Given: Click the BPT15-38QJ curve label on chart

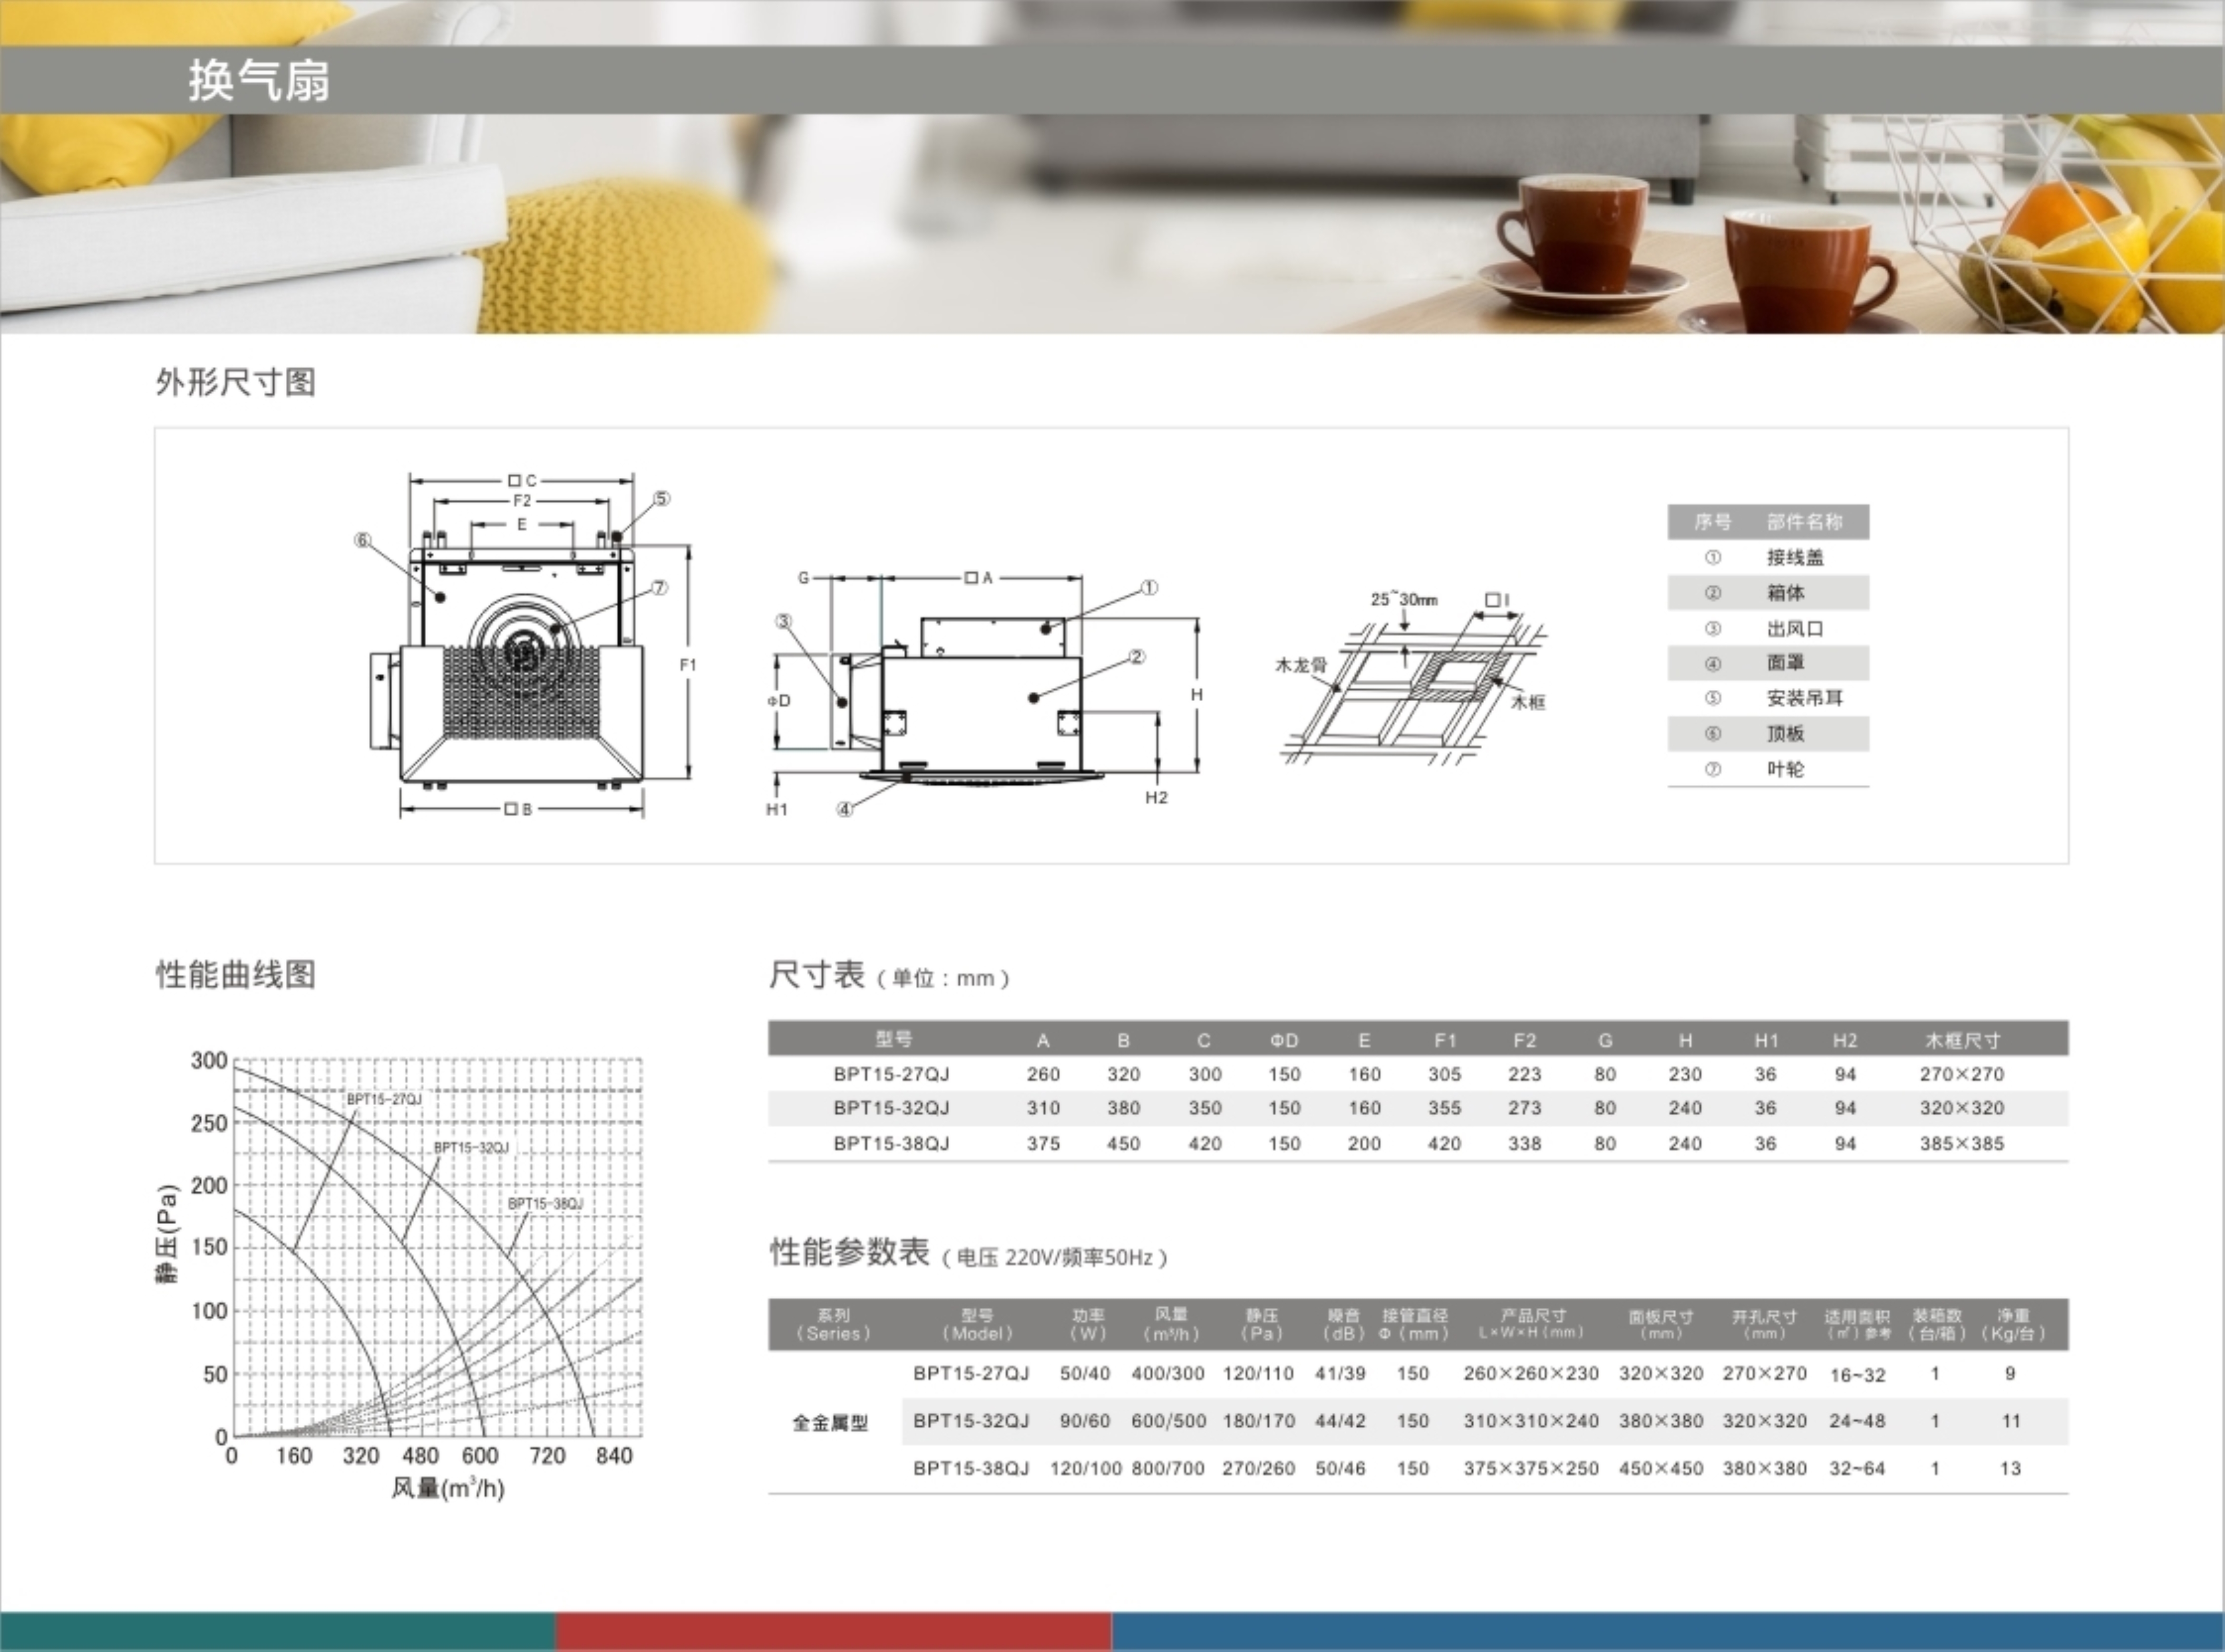Looking at the screenshot, I should click(545, 1203).
